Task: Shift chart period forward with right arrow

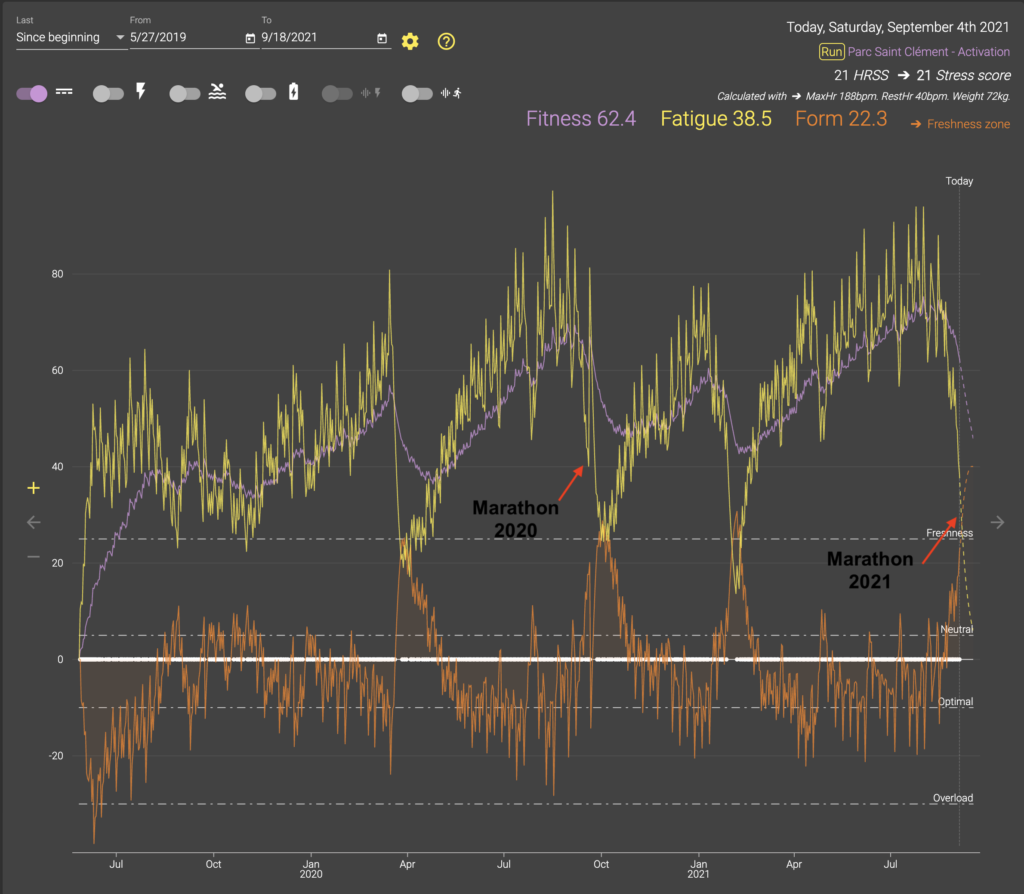Action: tap(997, 522)
